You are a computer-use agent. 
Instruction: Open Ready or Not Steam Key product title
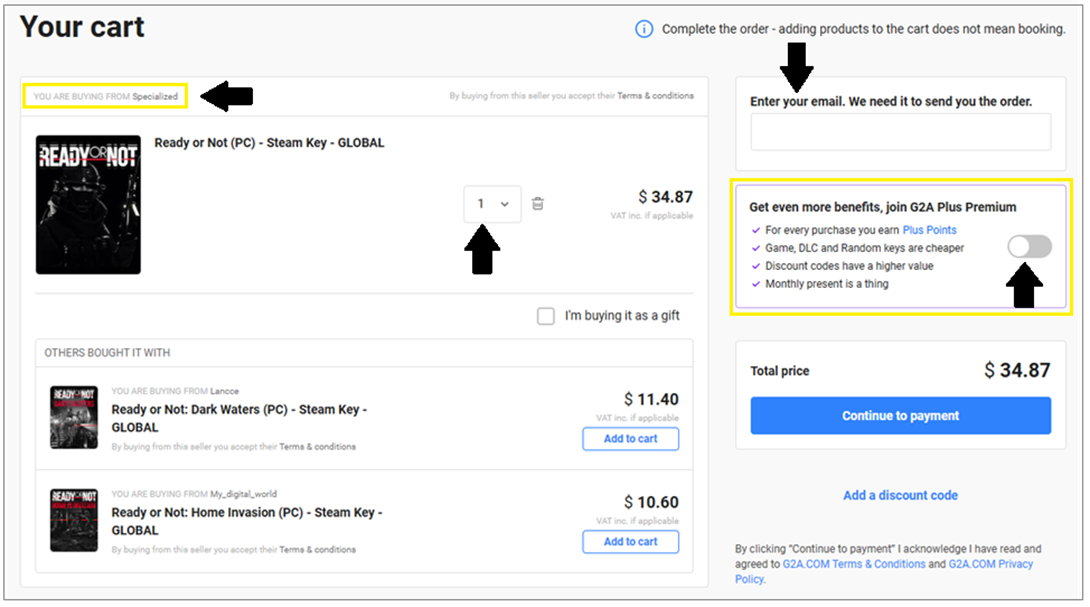pos(269,143)
